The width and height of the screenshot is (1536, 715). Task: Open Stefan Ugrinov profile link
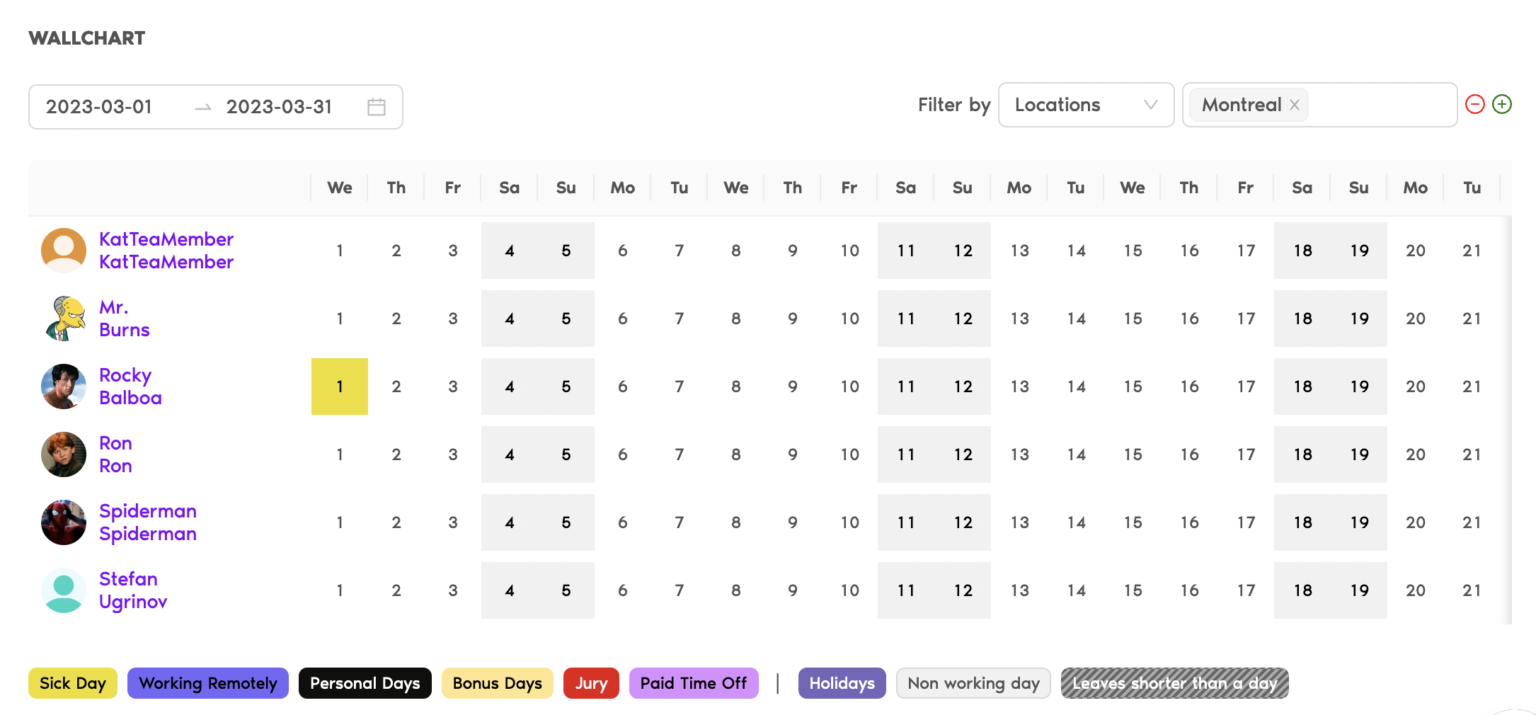(133, 590)
